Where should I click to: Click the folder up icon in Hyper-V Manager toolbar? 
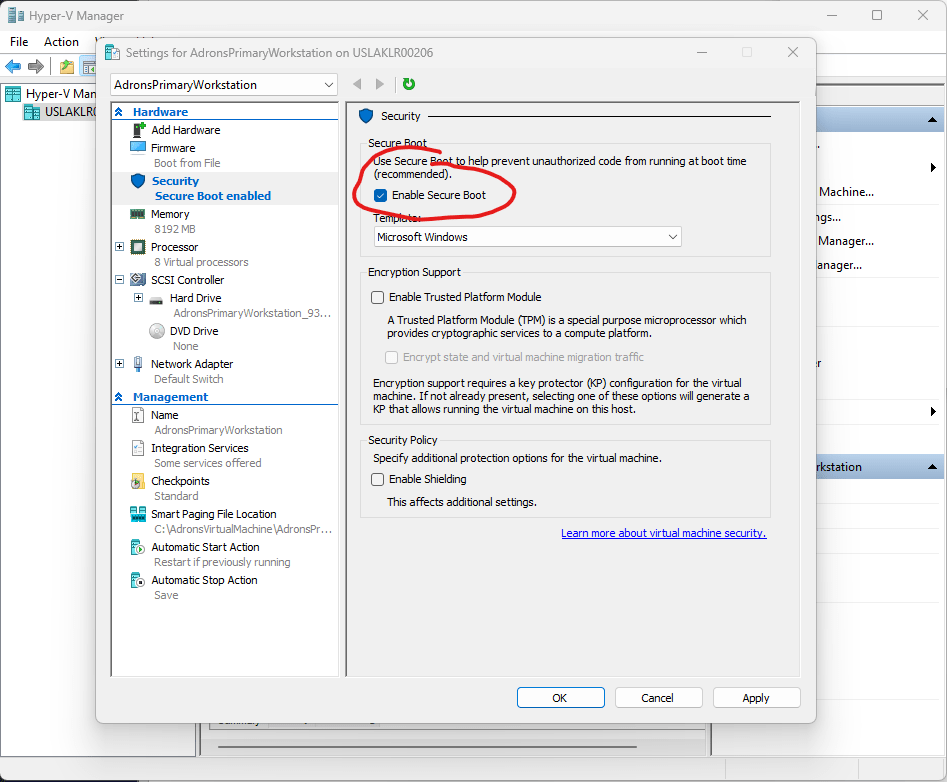(x=66, y=66)
